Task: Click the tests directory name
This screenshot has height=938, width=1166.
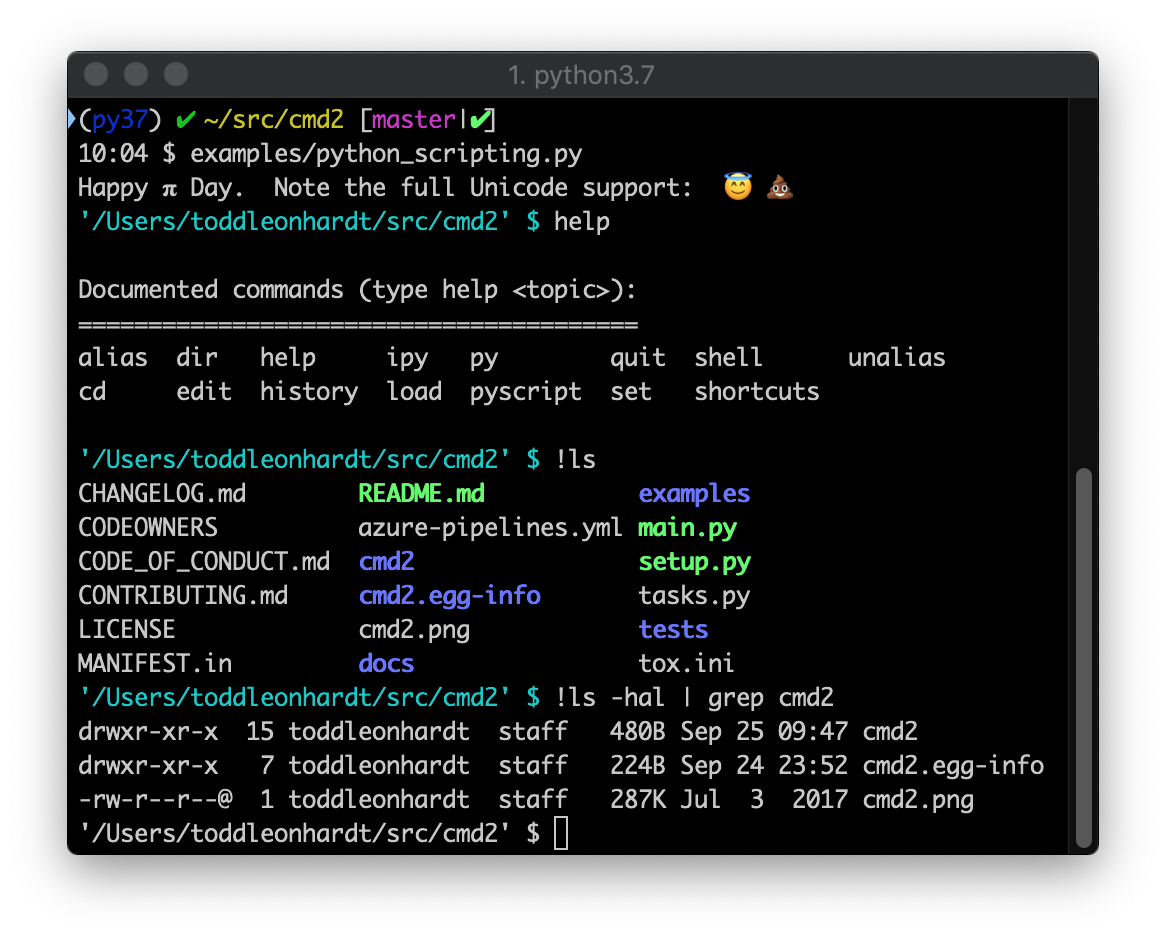Action: coord(673,629)
